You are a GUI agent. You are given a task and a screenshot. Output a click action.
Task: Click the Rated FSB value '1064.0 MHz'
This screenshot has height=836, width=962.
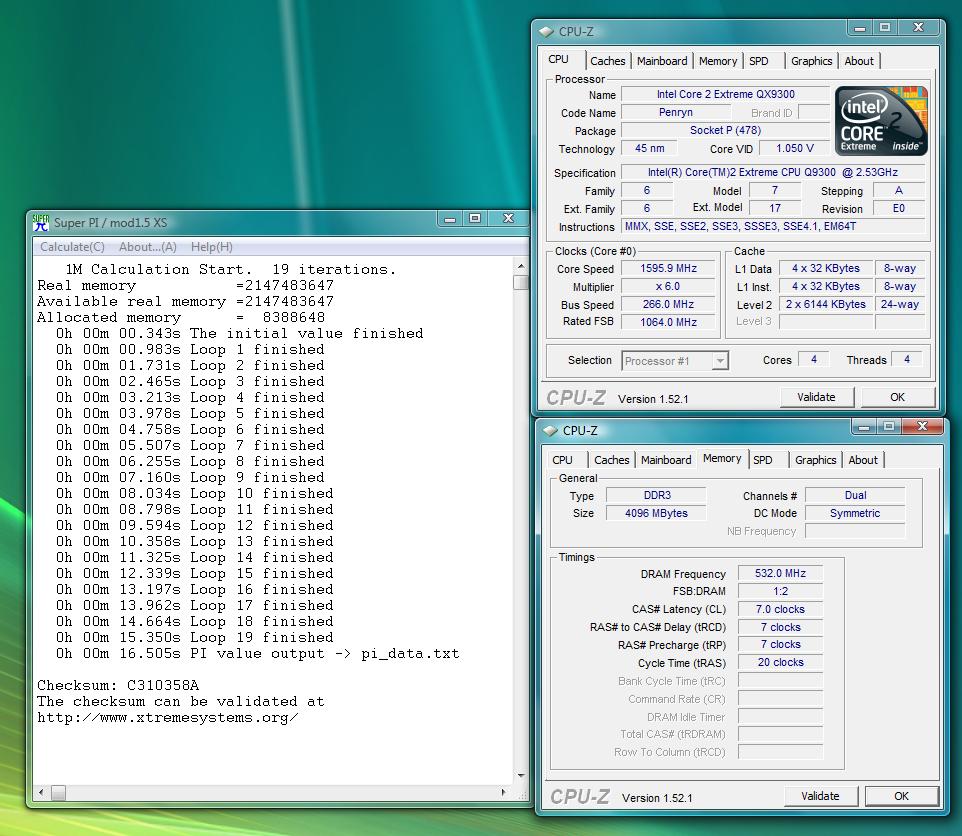(668, 322)
